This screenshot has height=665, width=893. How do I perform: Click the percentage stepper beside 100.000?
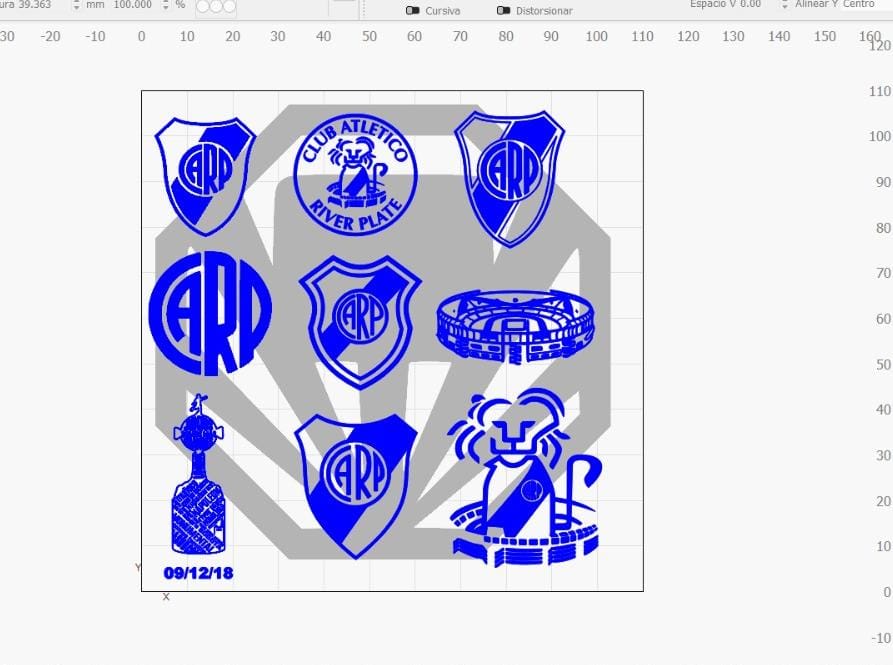[165, 5]
